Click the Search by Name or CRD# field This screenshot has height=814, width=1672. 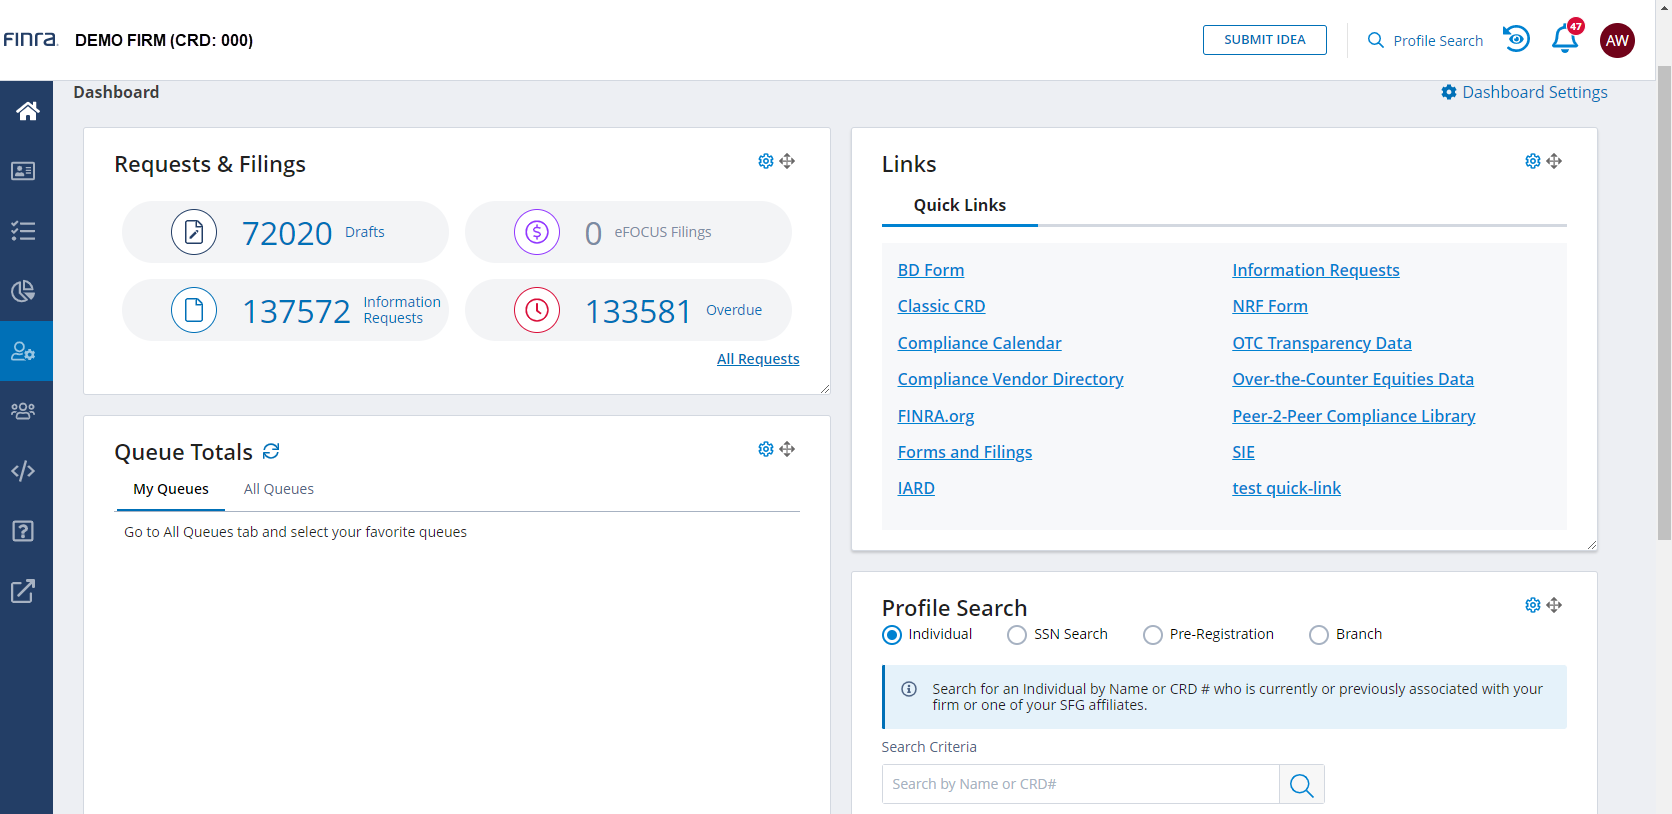point(1080,784)
